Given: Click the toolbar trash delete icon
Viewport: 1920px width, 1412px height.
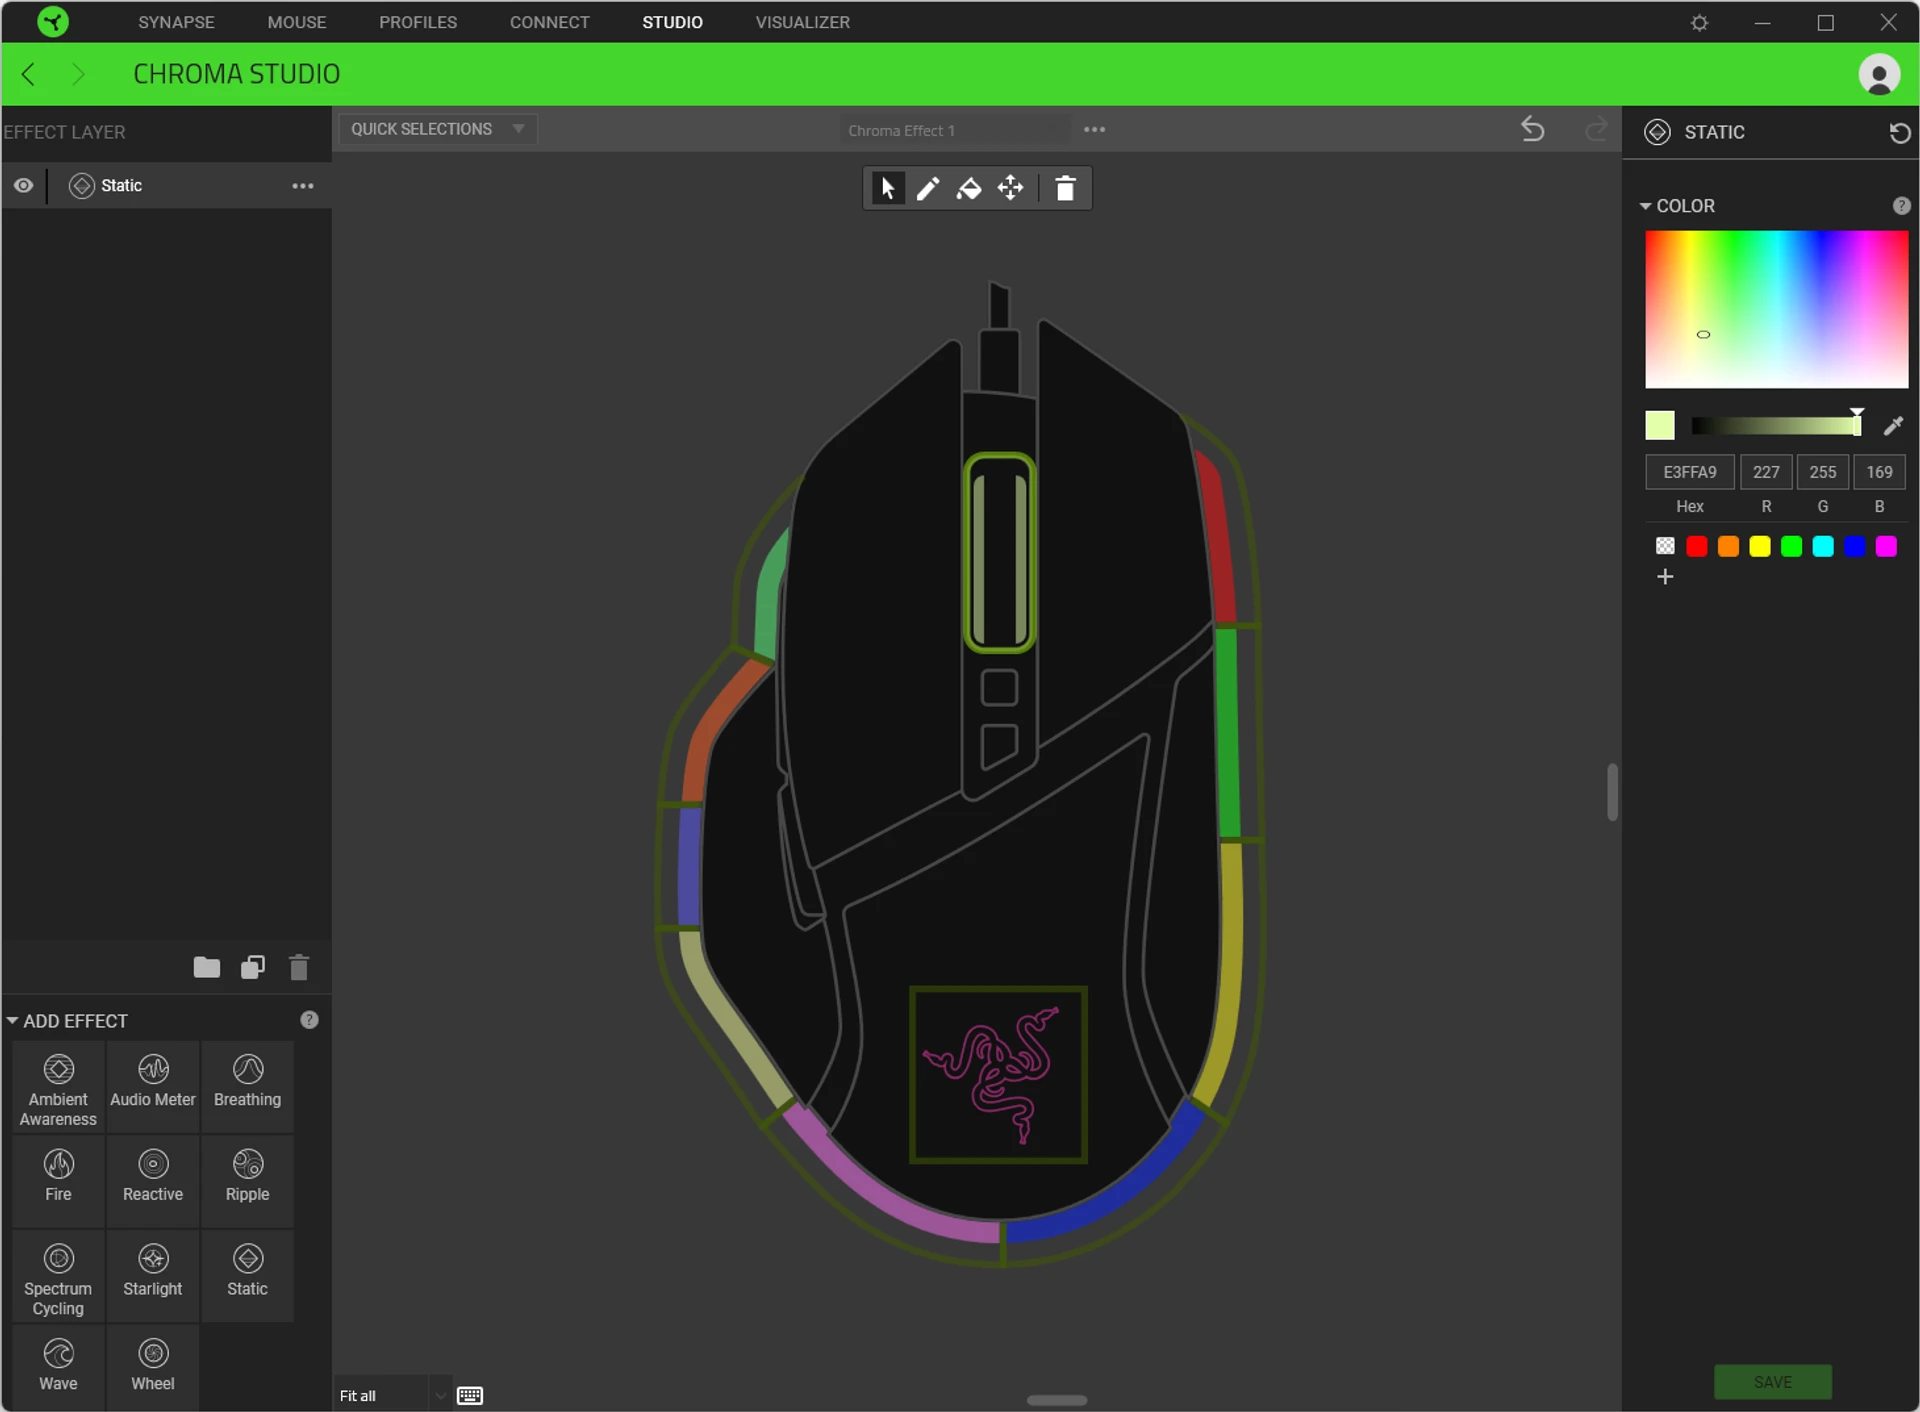Looking at the screenshot, I should tap(1066, 188).
